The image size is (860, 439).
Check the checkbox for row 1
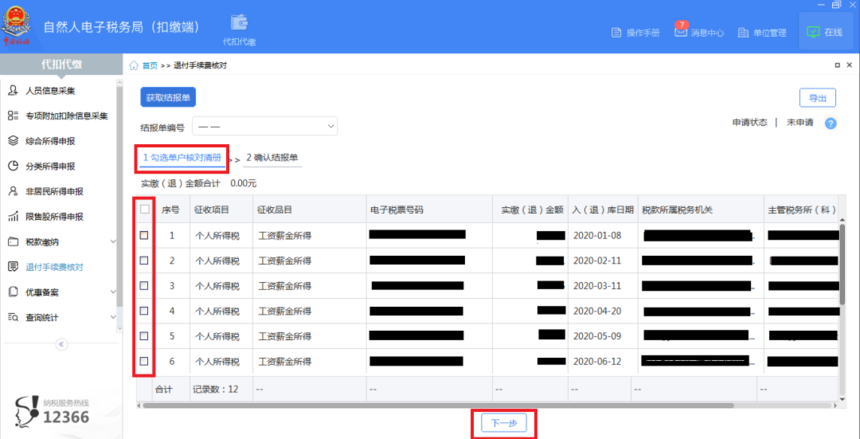click(144, 235)
